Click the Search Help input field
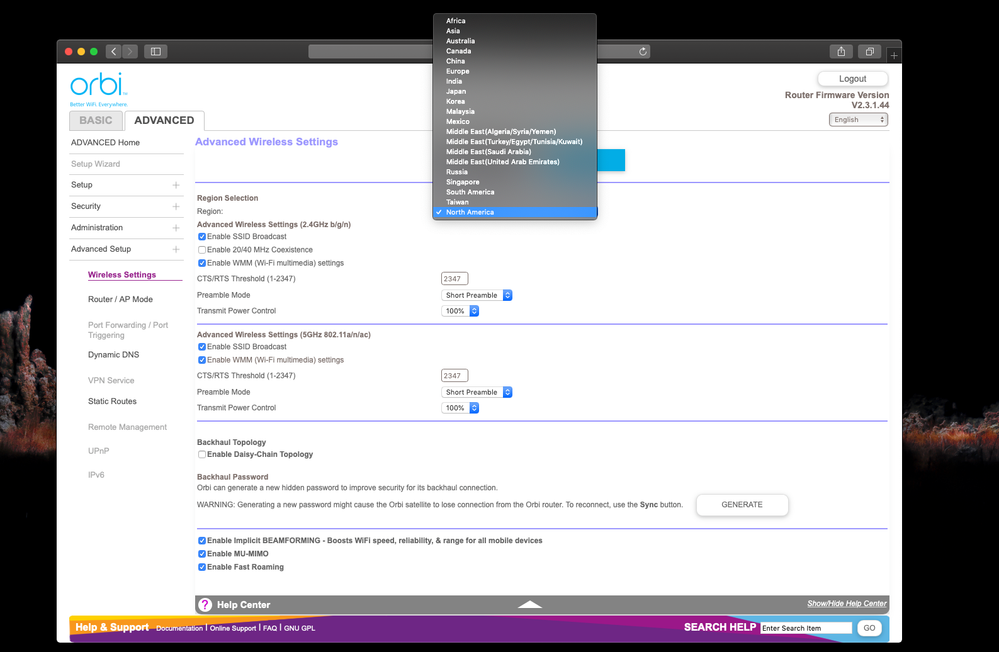Viewport: 999px width, 652px height. (x=806, y=628)
